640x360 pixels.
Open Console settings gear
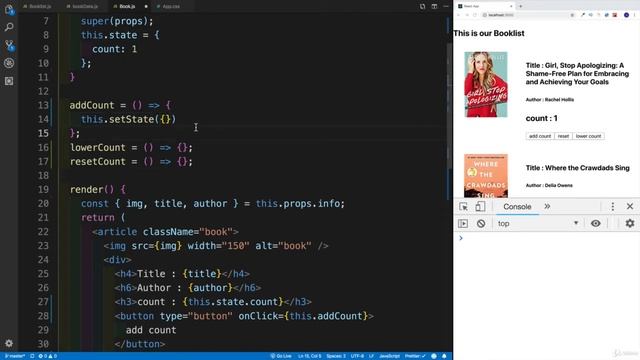[x=630, y=224]
